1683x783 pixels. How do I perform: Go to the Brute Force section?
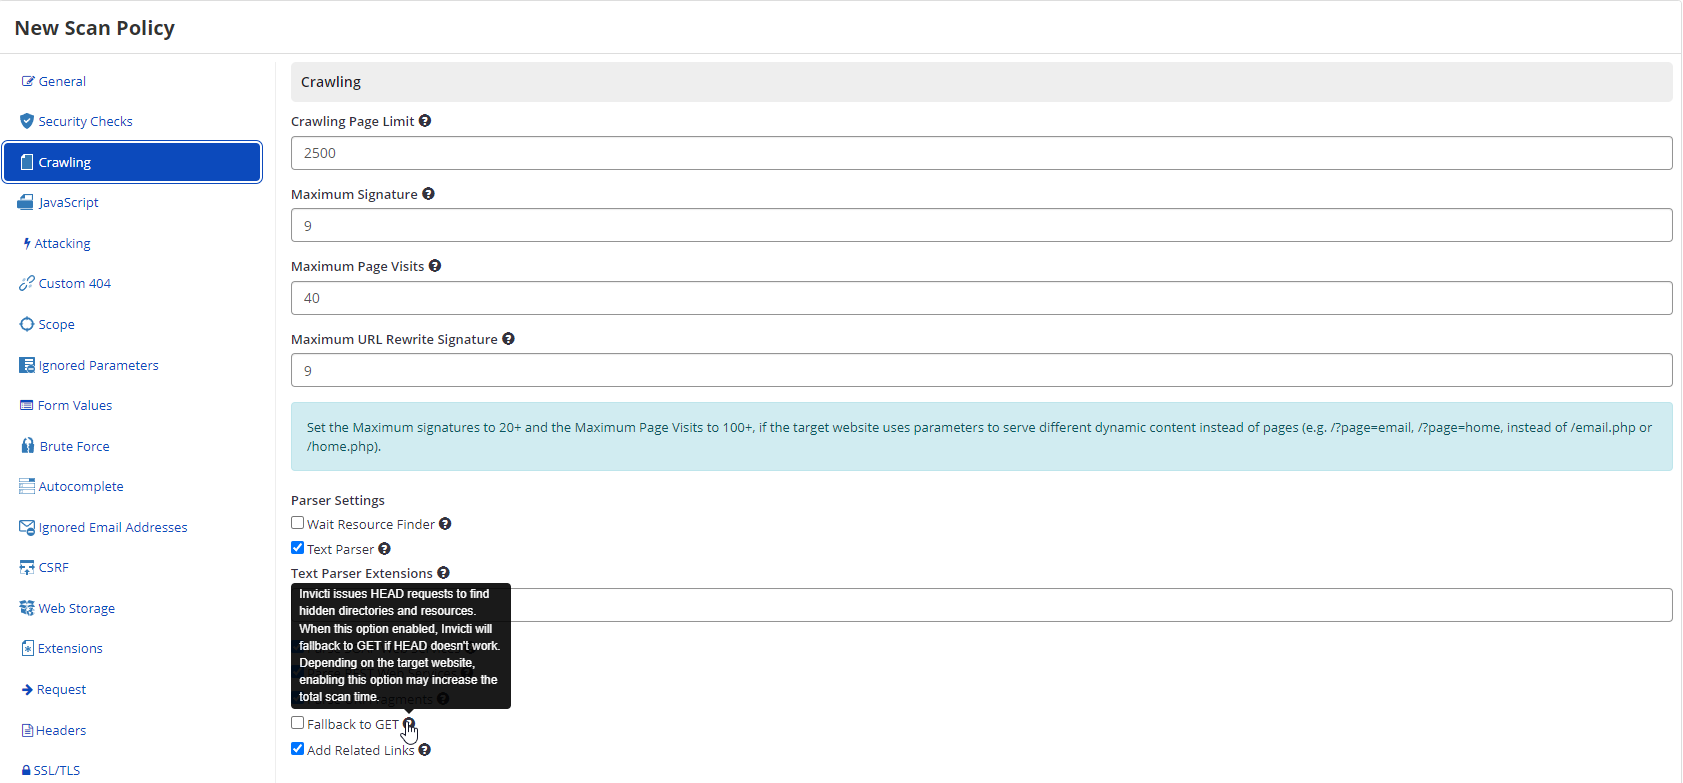coord(74,446)
